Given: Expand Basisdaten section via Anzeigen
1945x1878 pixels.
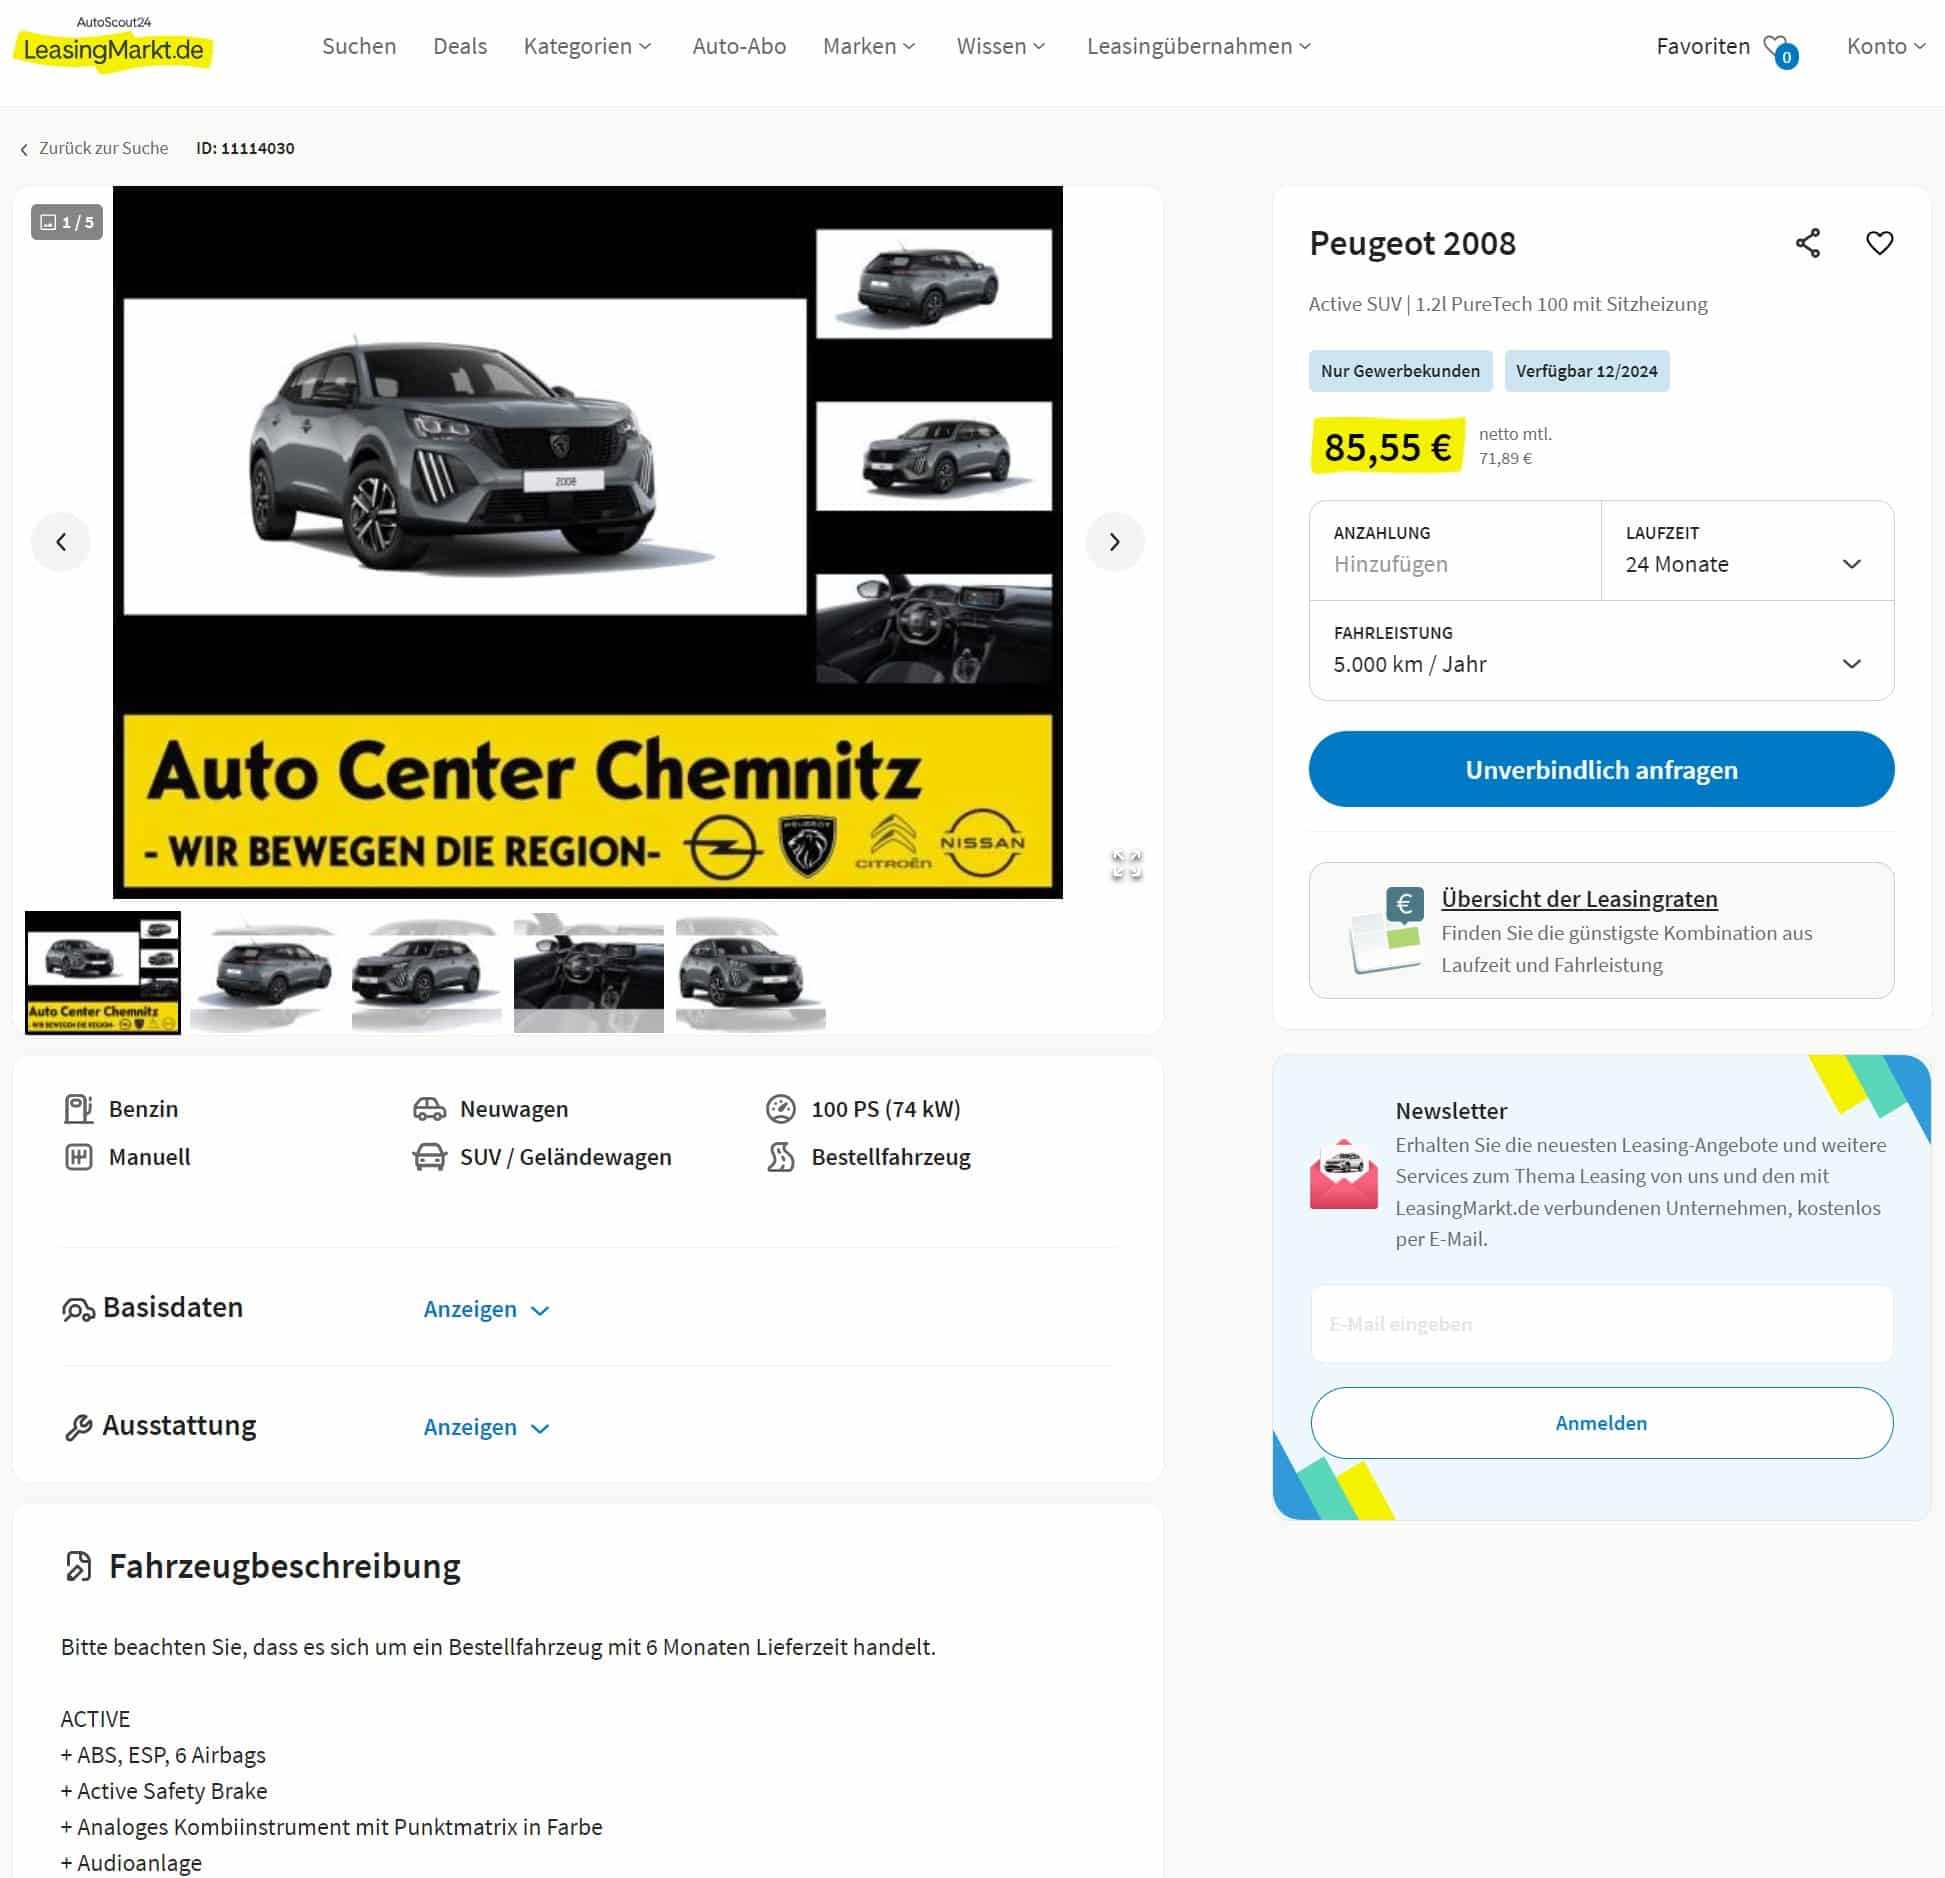Looking at the screenshot, I should (486, 1309).
